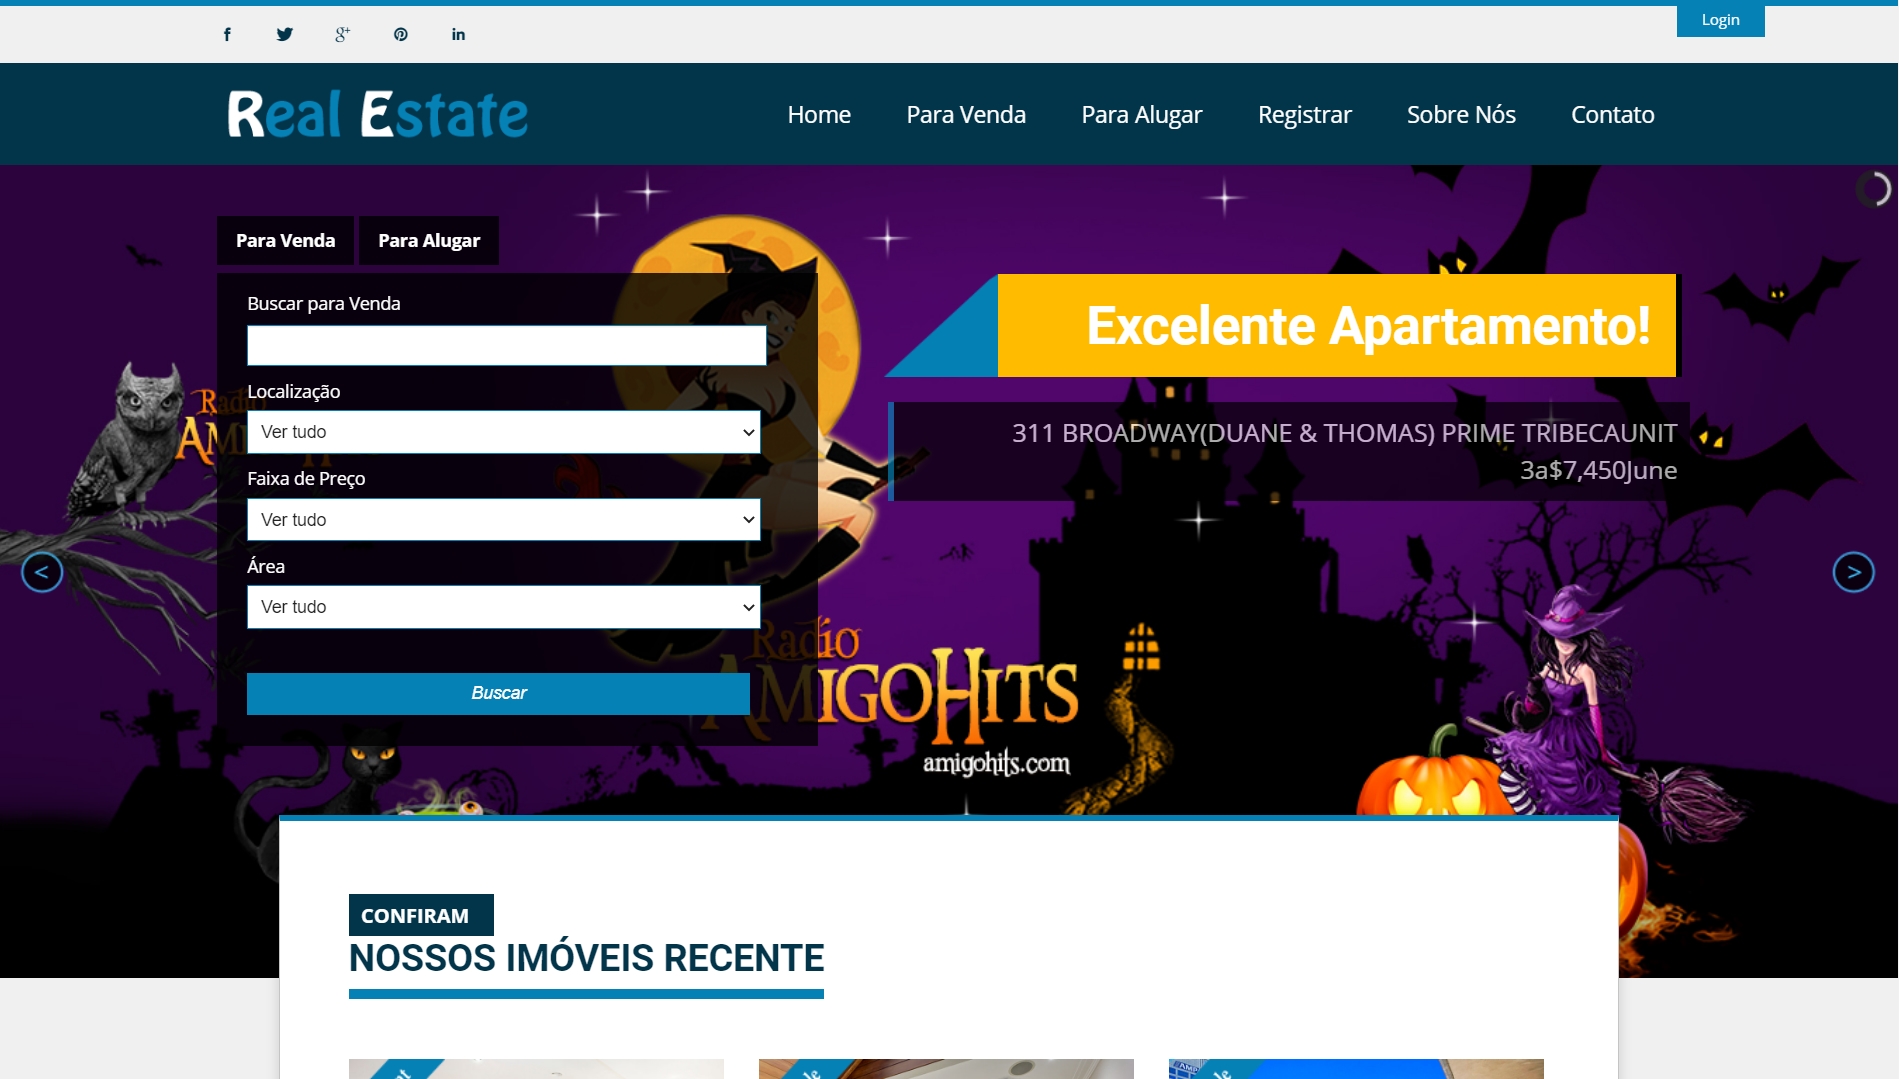Open Registrar in the navigation menu
This screenshot has height=1079, width=1899.
[1304, 115]
